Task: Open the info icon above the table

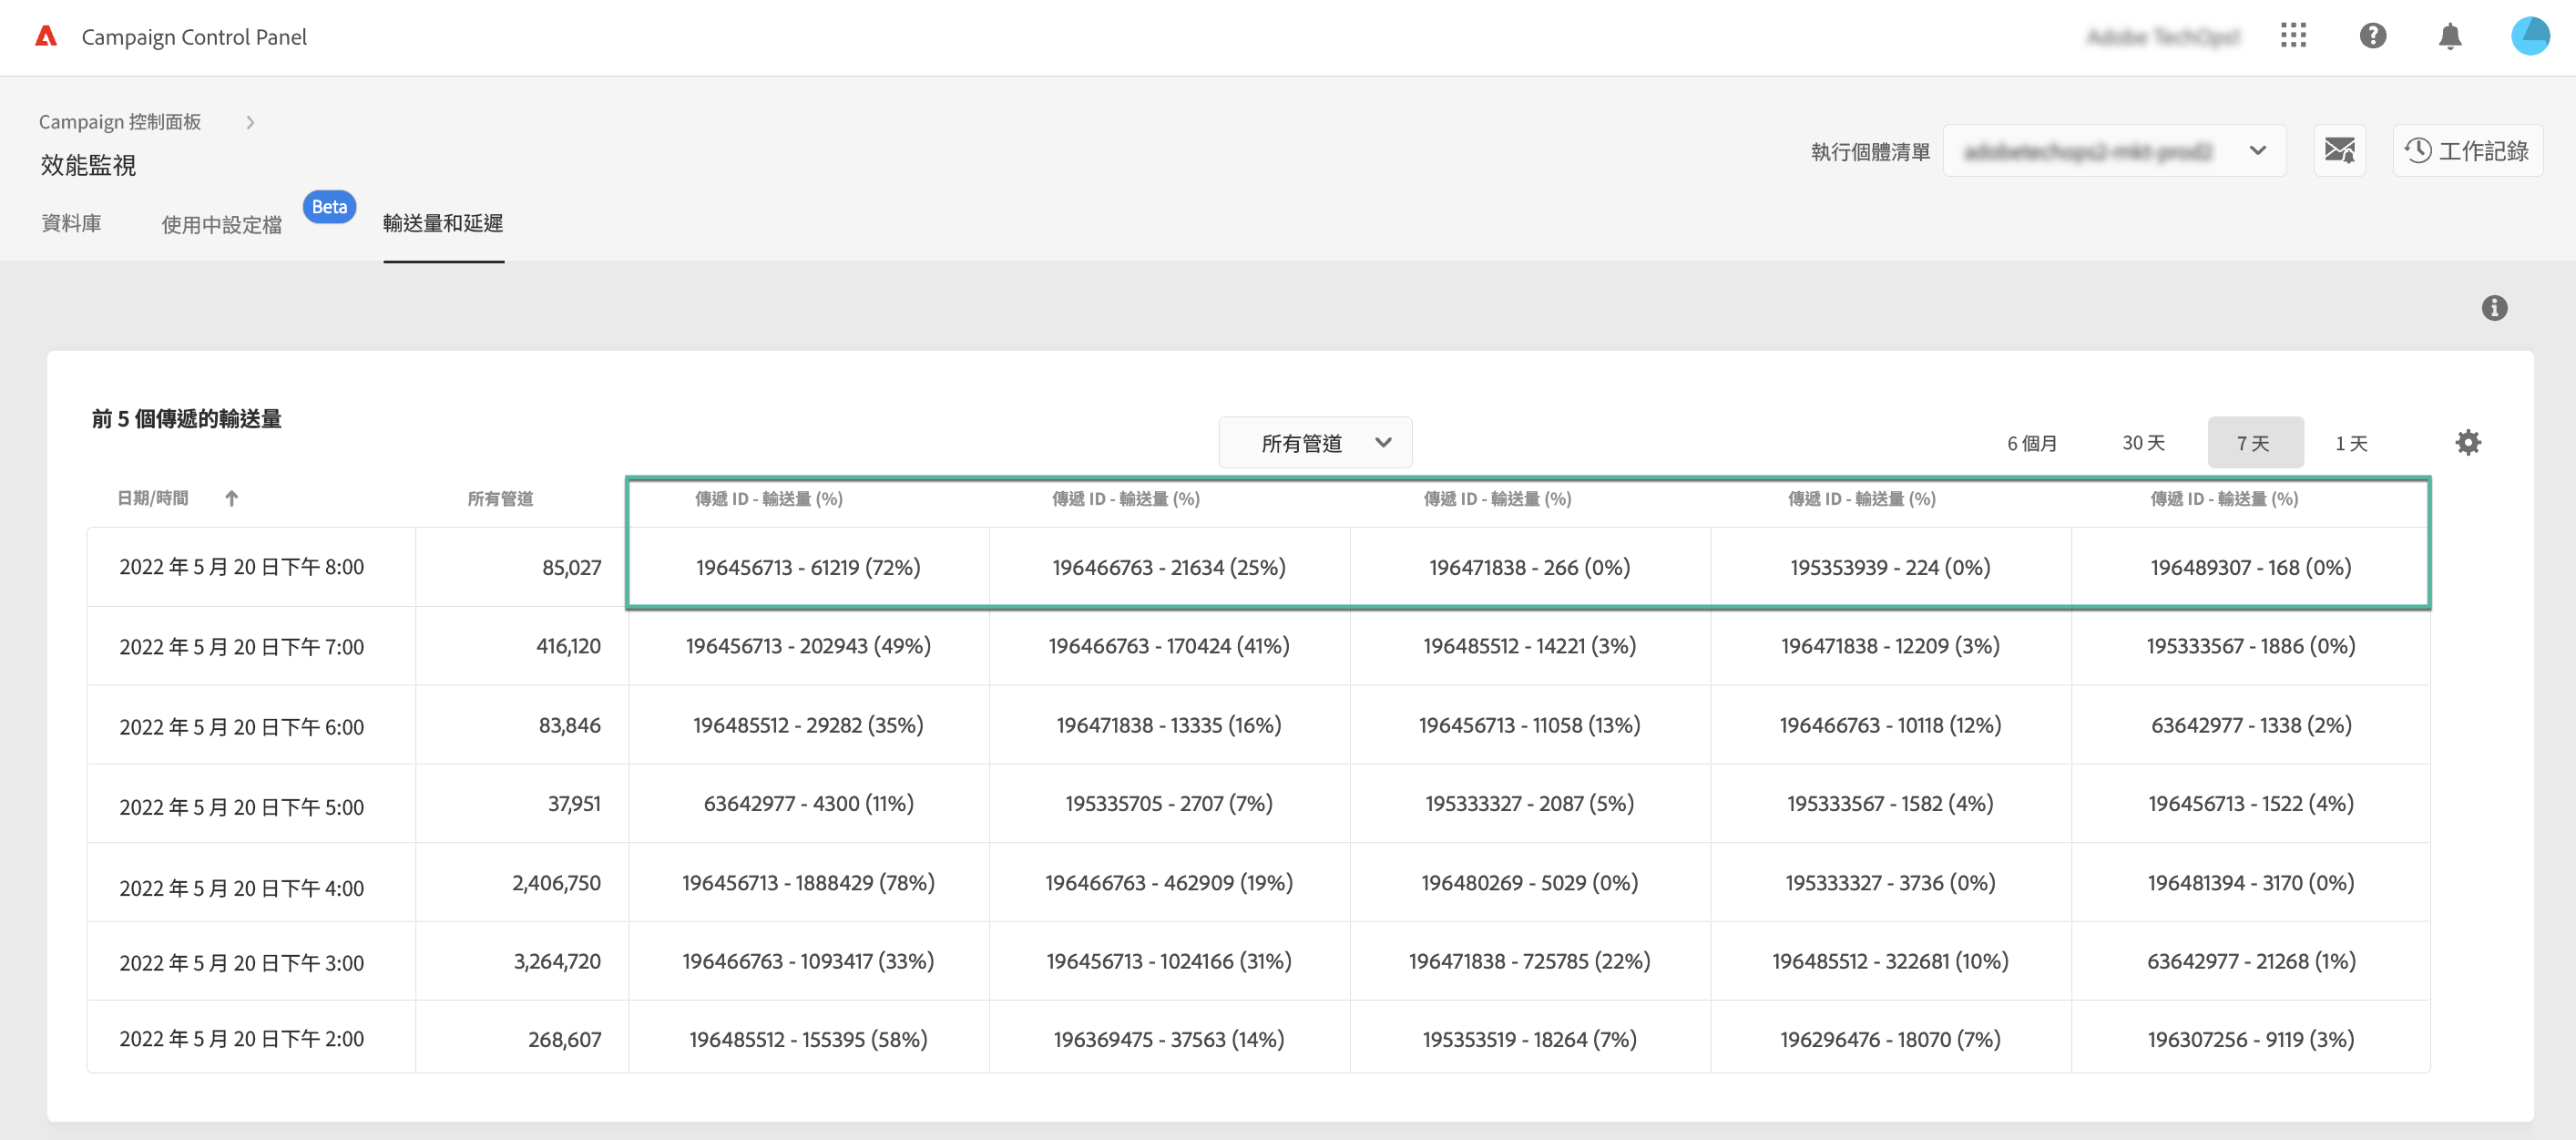Action: click(x=2494, y=308)
